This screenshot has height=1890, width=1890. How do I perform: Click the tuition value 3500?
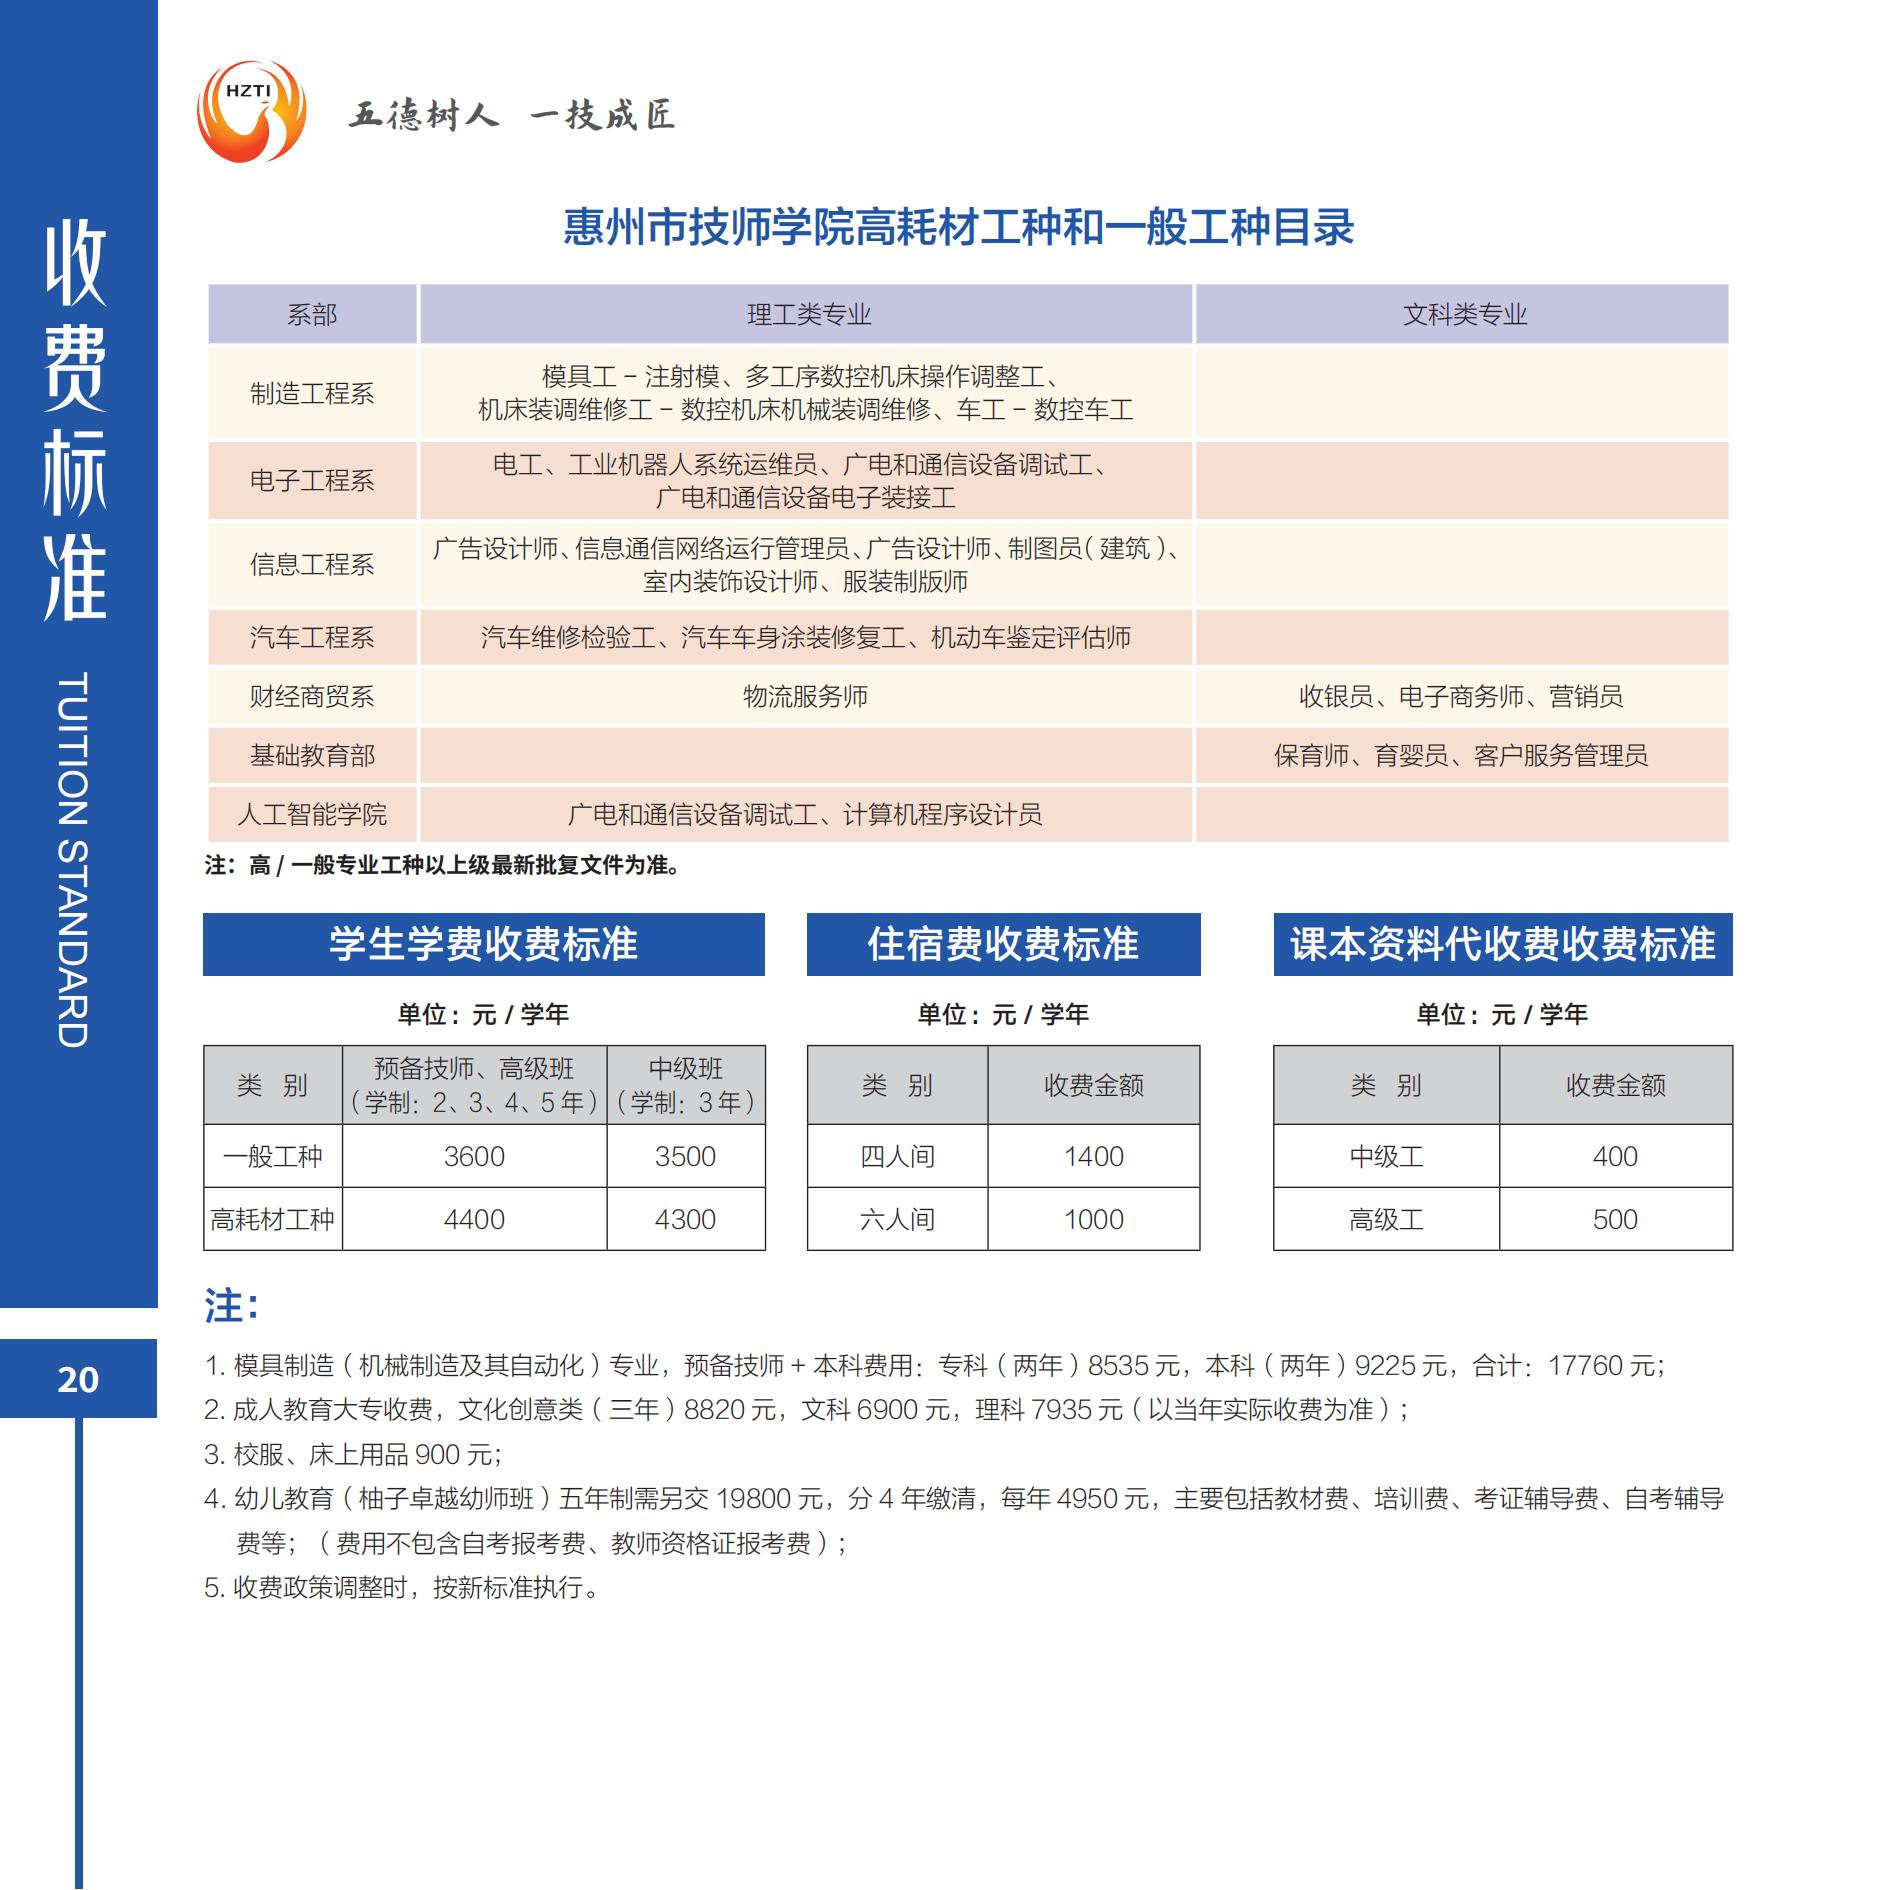686,1157
